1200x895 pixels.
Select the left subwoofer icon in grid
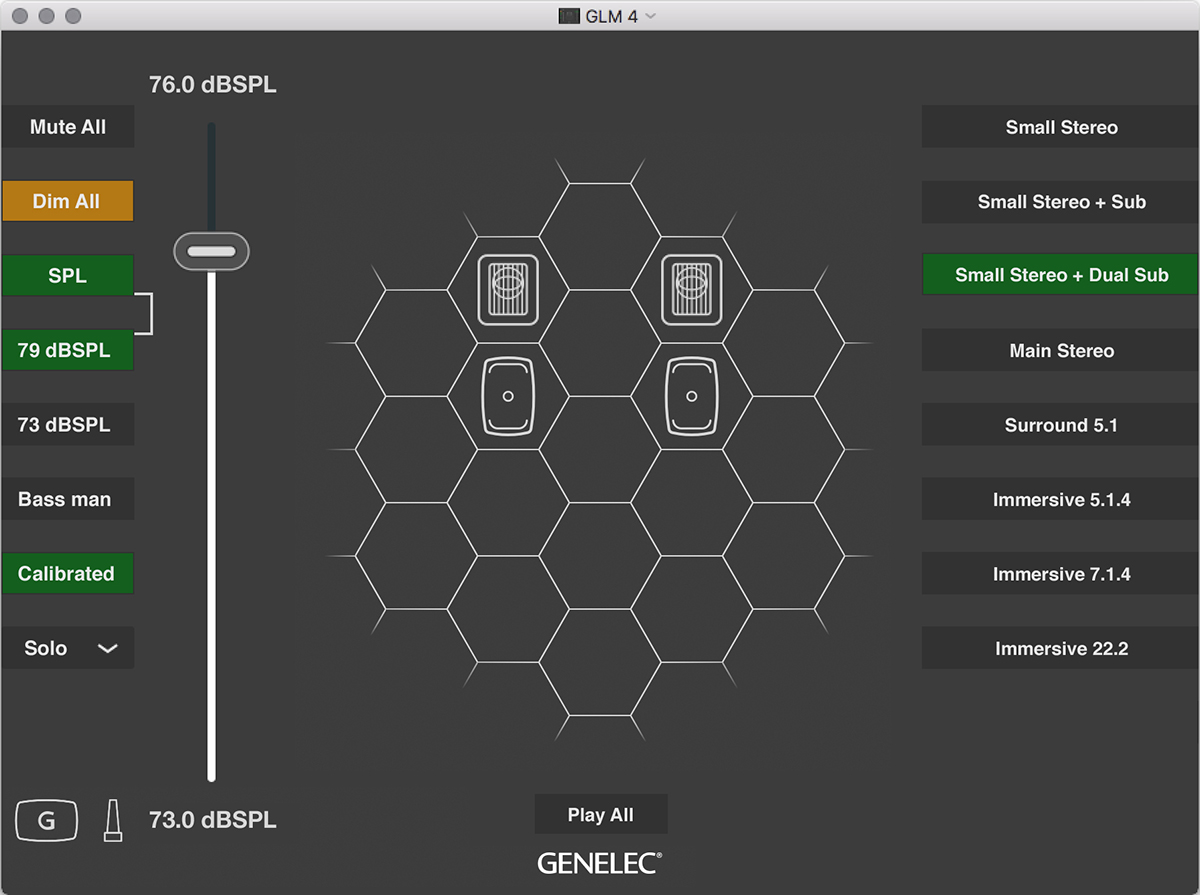(508, 290)
